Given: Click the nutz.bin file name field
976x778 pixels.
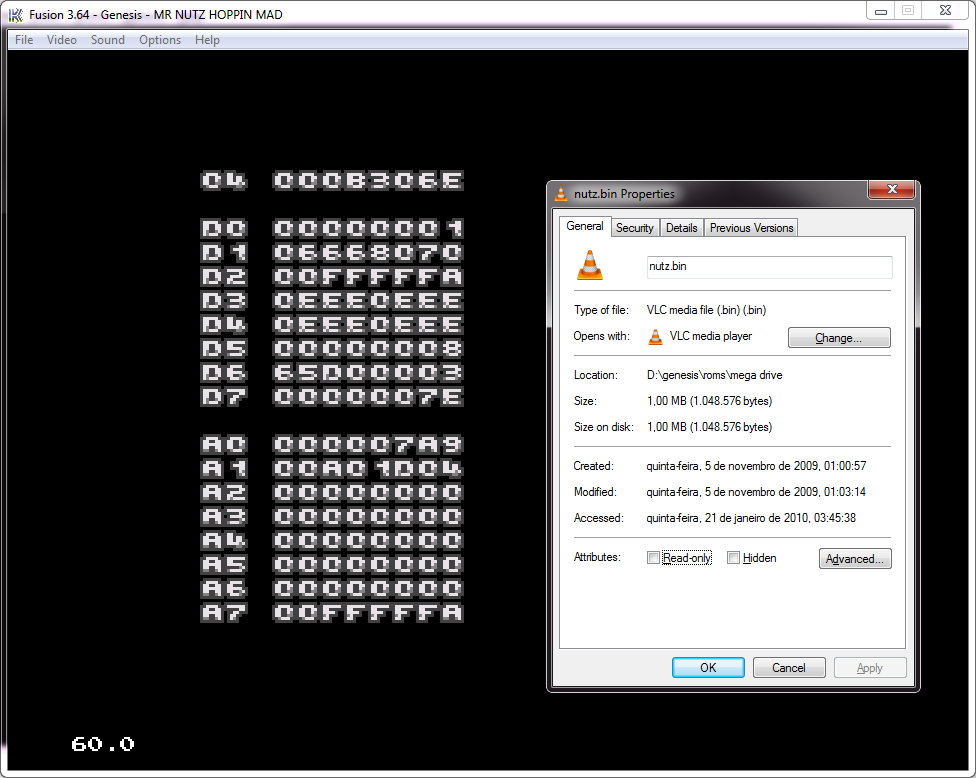Looking at the screenshot, I should coord(769,266).
